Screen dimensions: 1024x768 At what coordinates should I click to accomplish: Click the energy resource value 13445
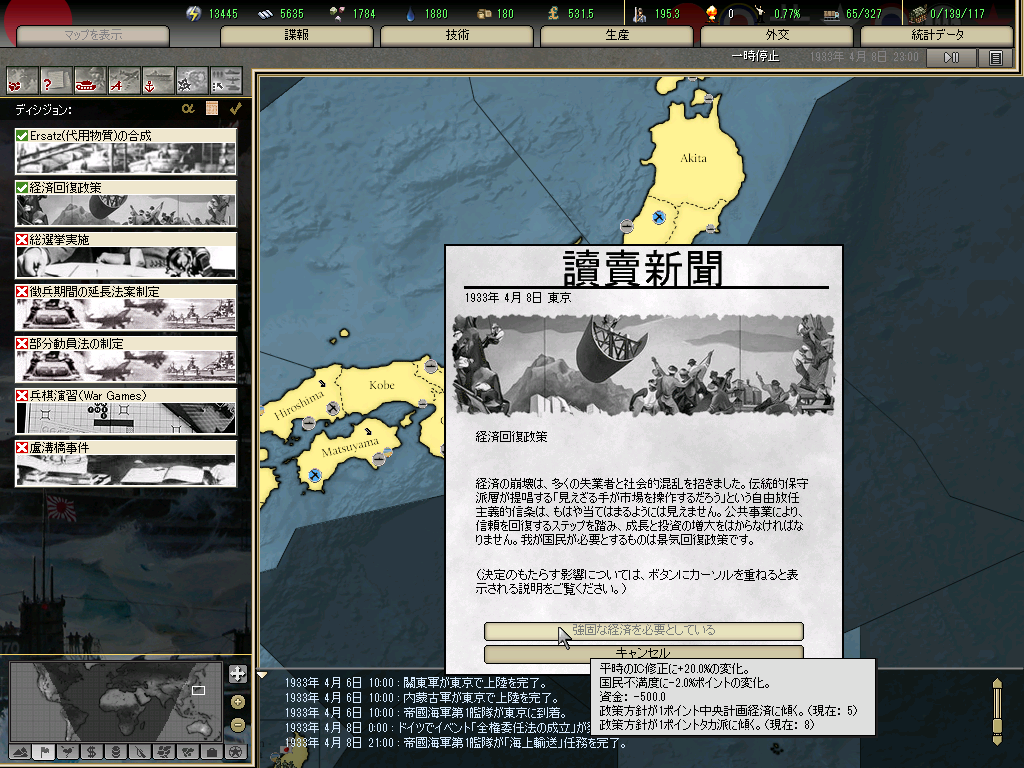pos(223,14)
